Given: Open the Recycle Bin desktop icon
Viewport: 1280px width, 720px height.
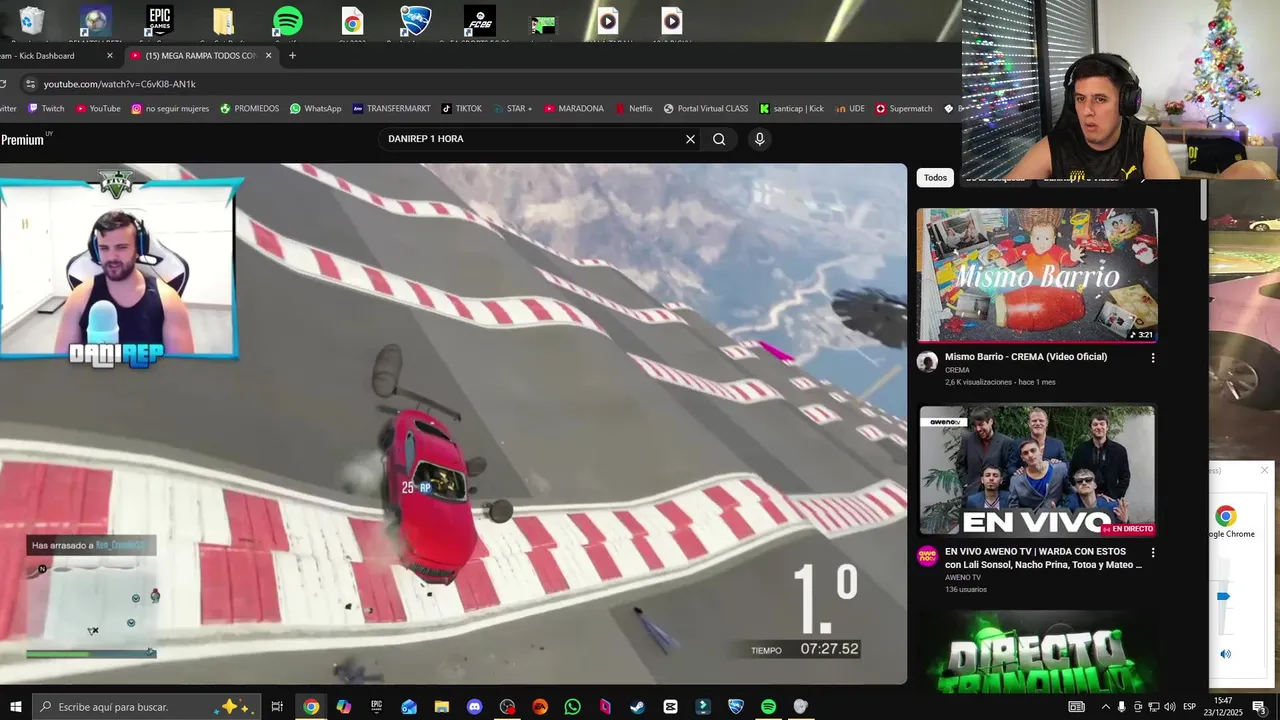Looking at the screenshot, I should pyautogui.click(x=31, y=20).
